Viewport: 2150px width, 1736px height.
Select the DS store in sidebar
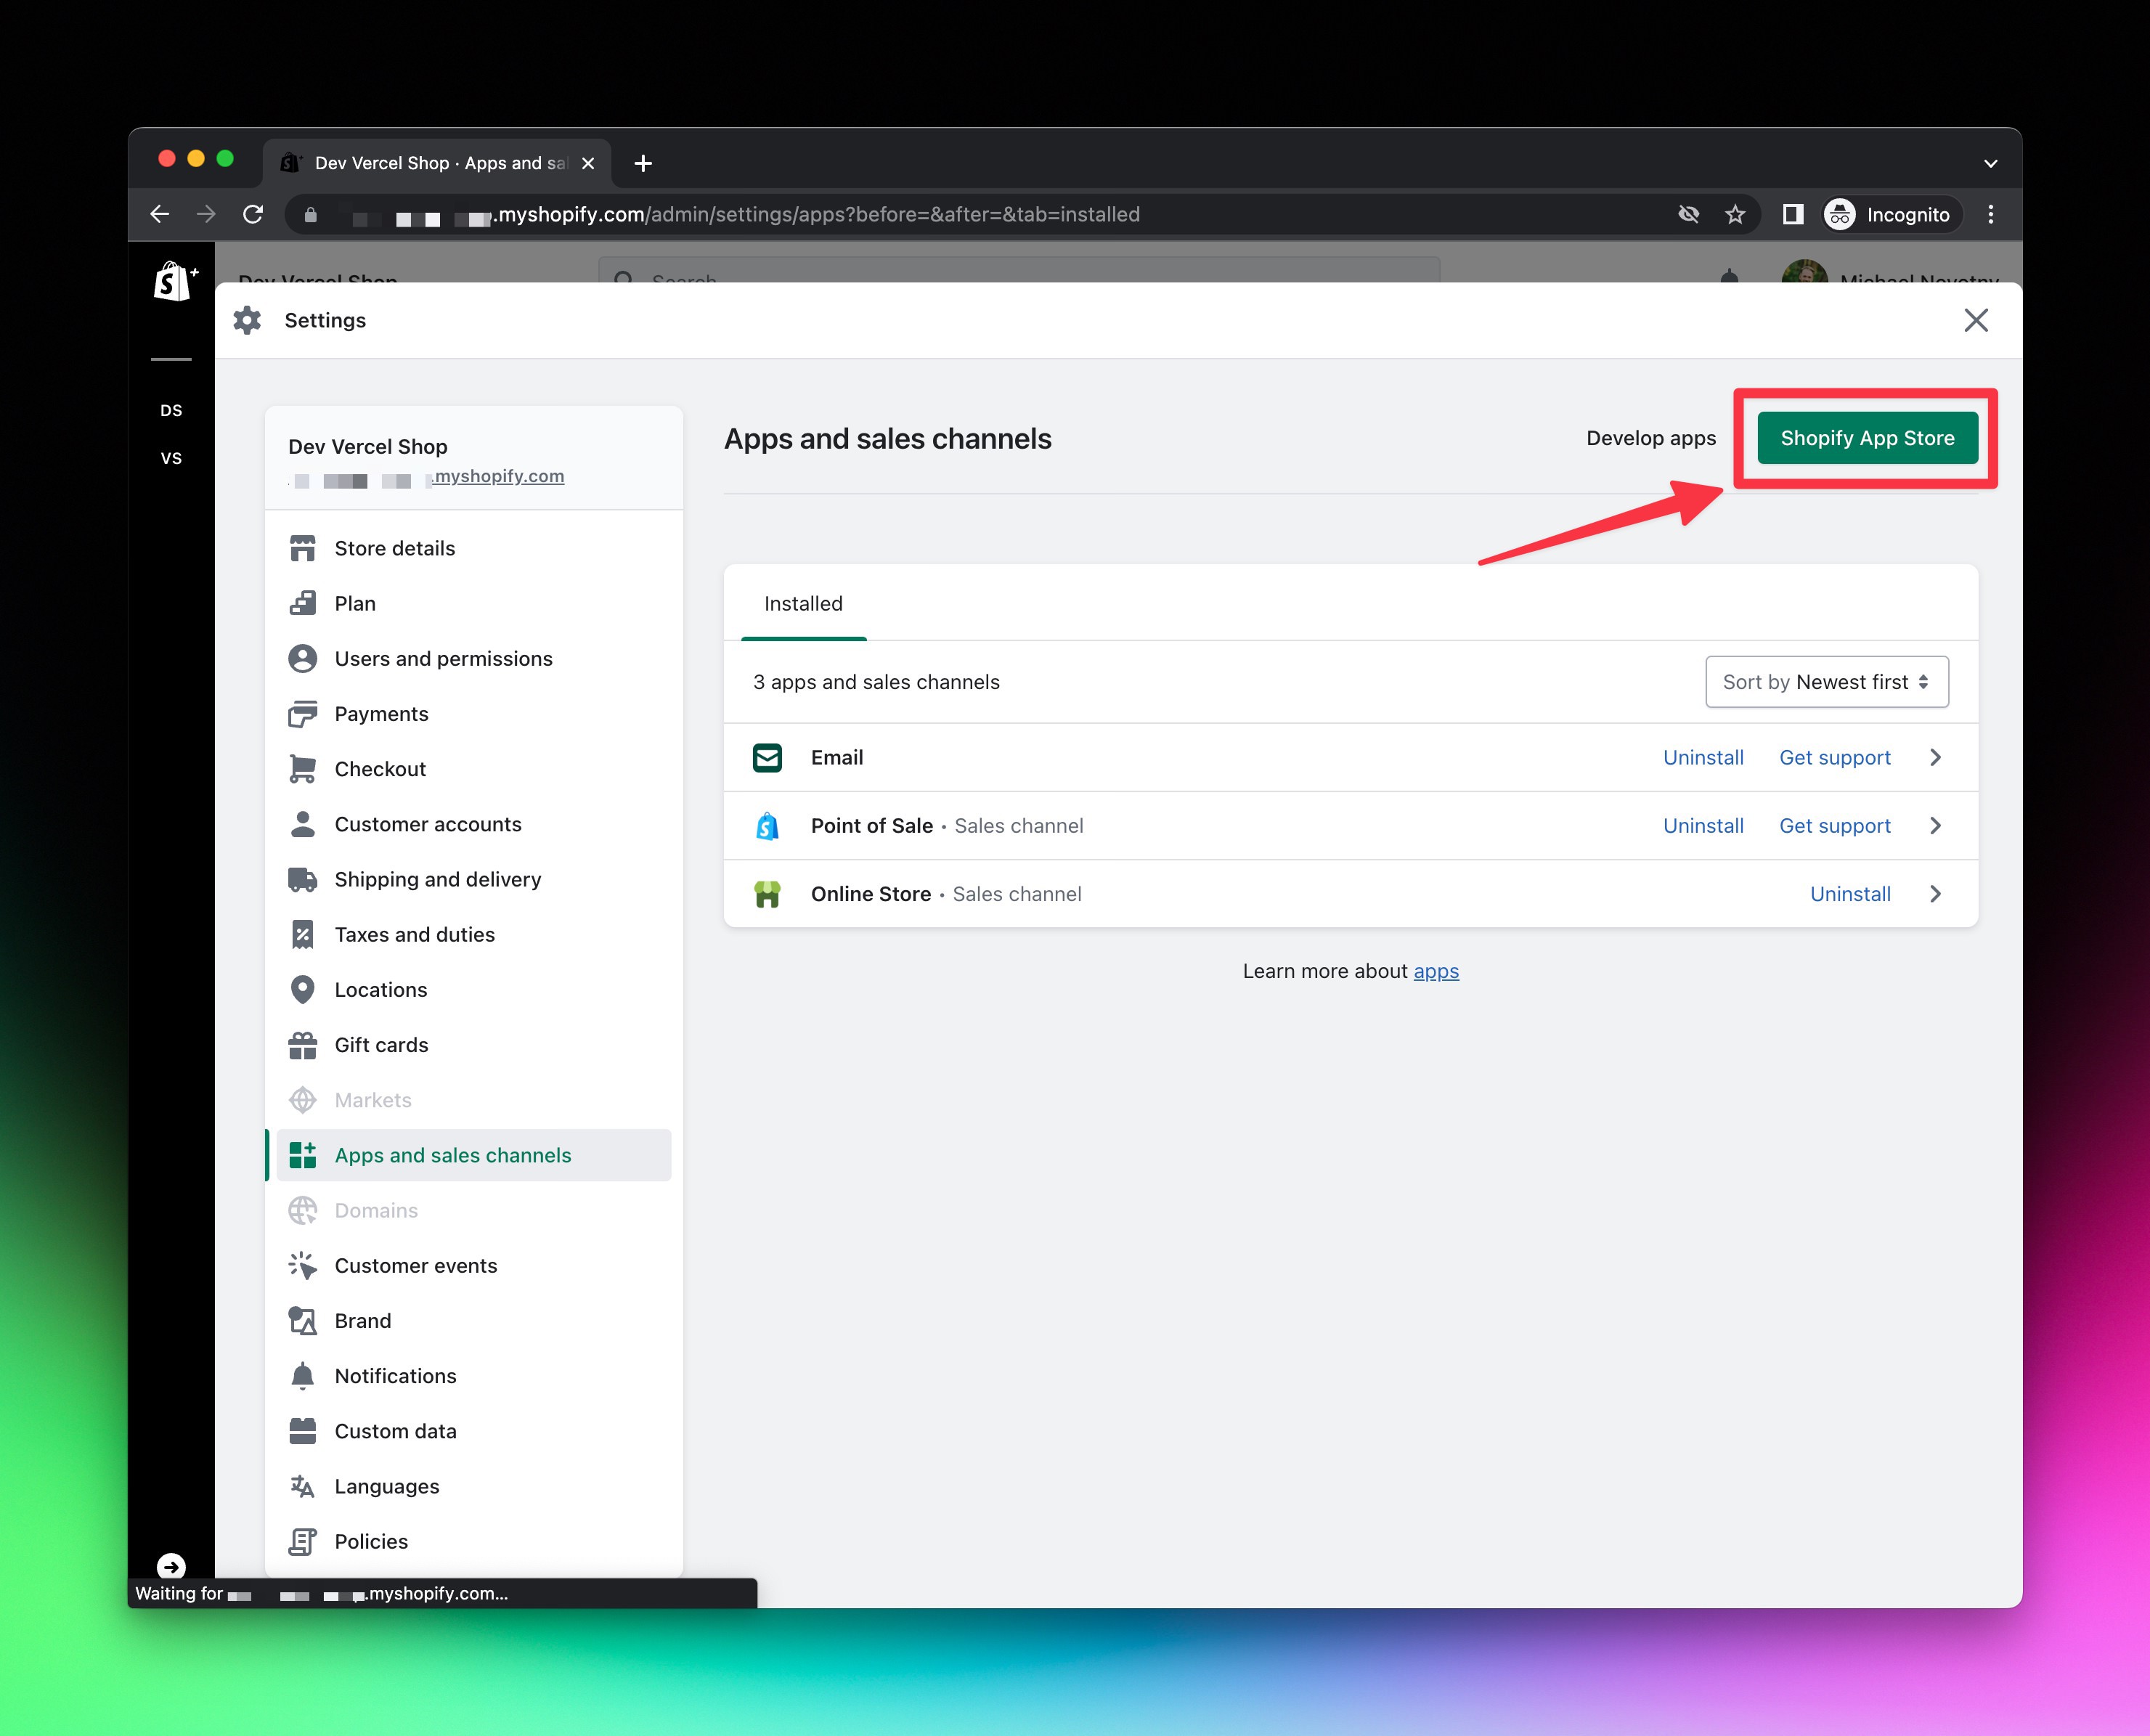pyautogui.click(x=171, y=410)
